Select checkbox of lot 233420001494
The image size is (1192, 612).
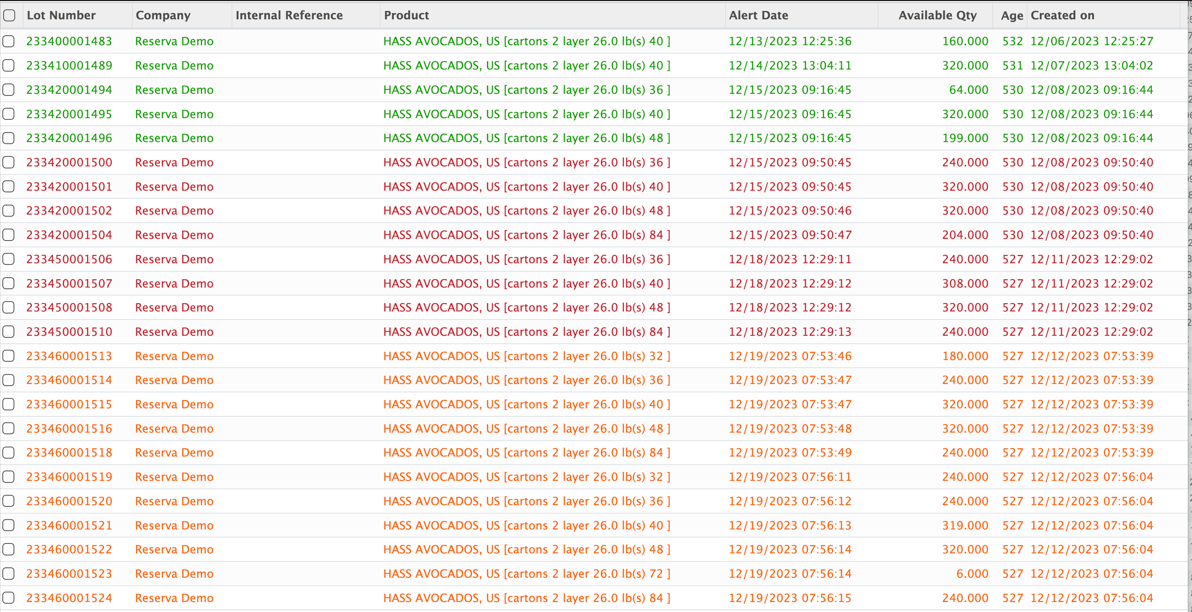click(x=8, y=90)
